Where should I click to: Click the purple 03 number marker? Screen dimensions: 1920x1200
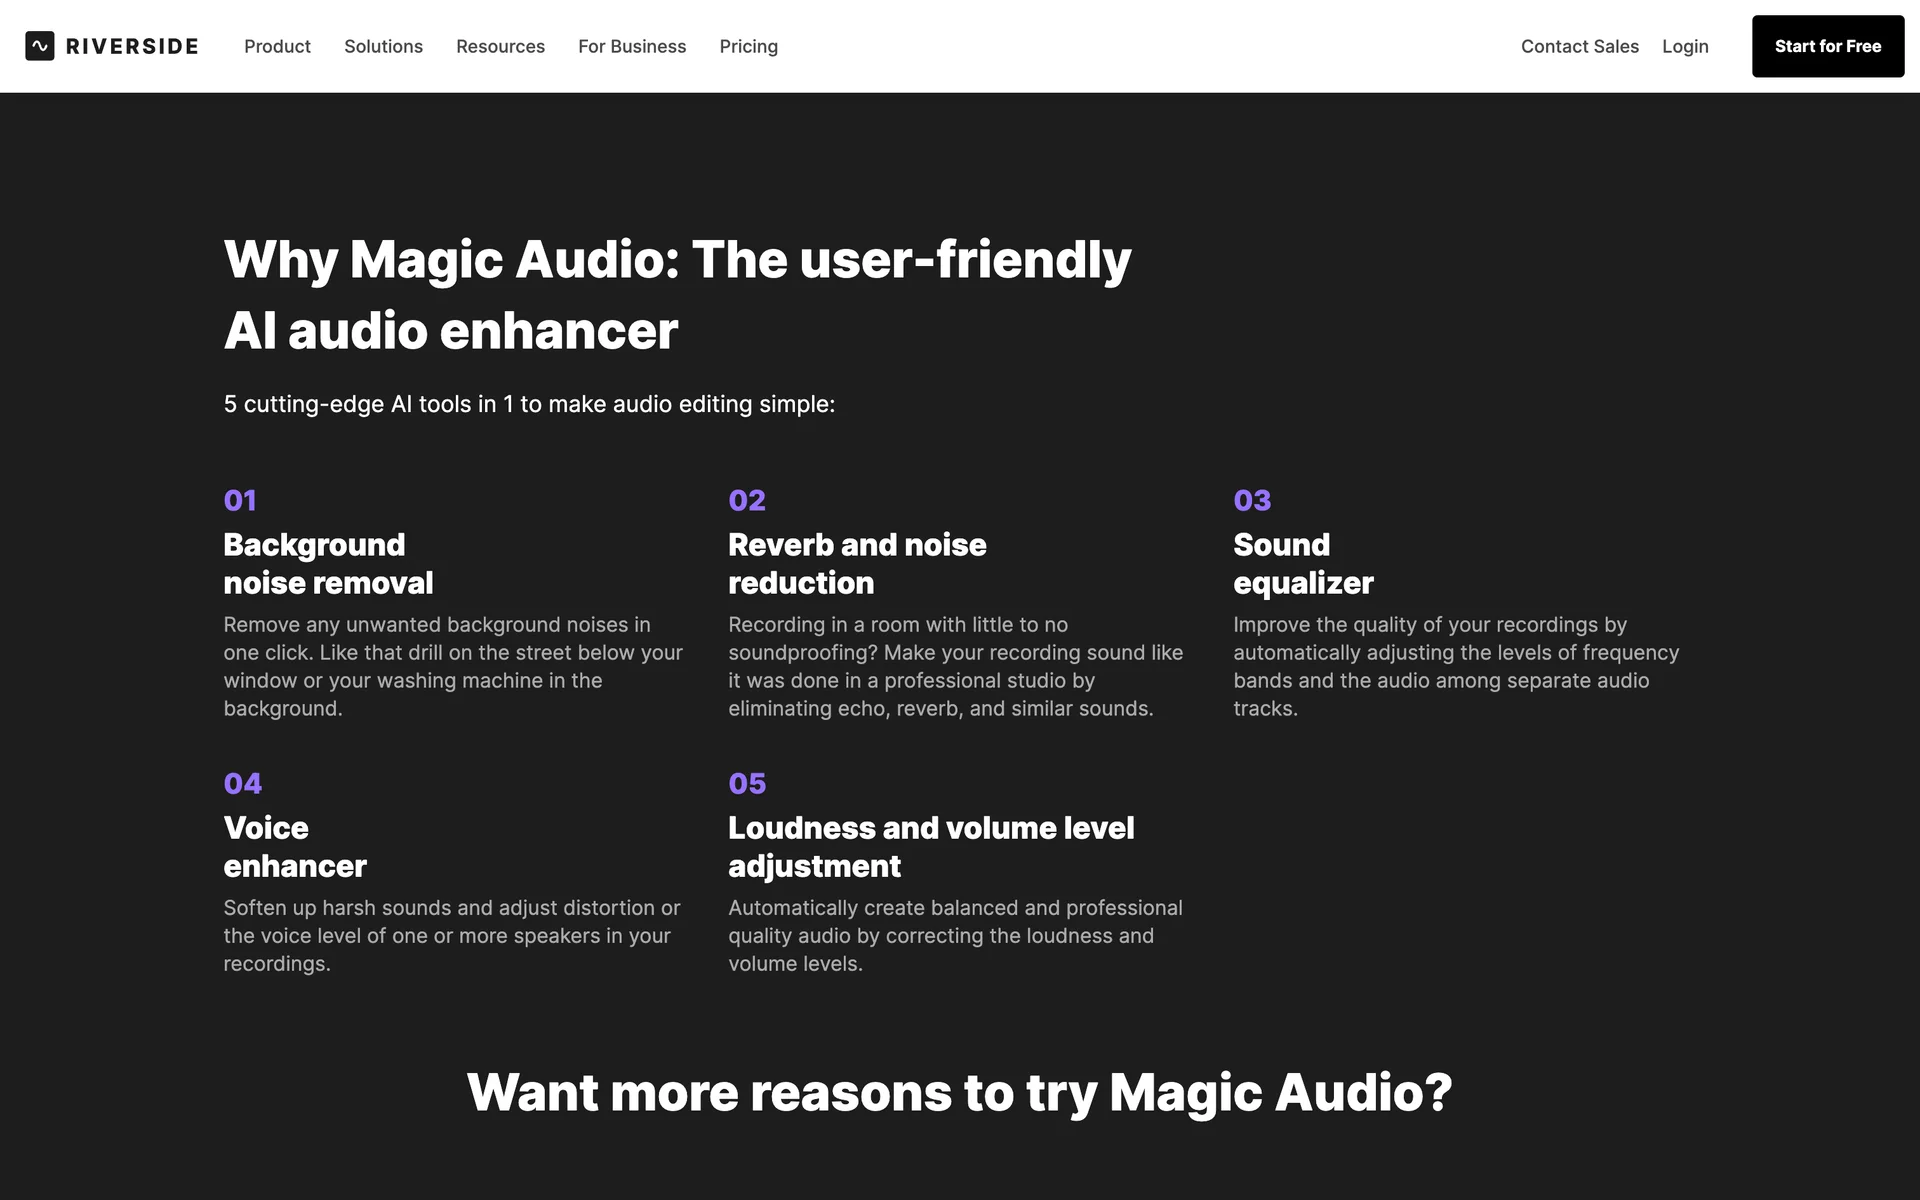[x=1252, y=500]
